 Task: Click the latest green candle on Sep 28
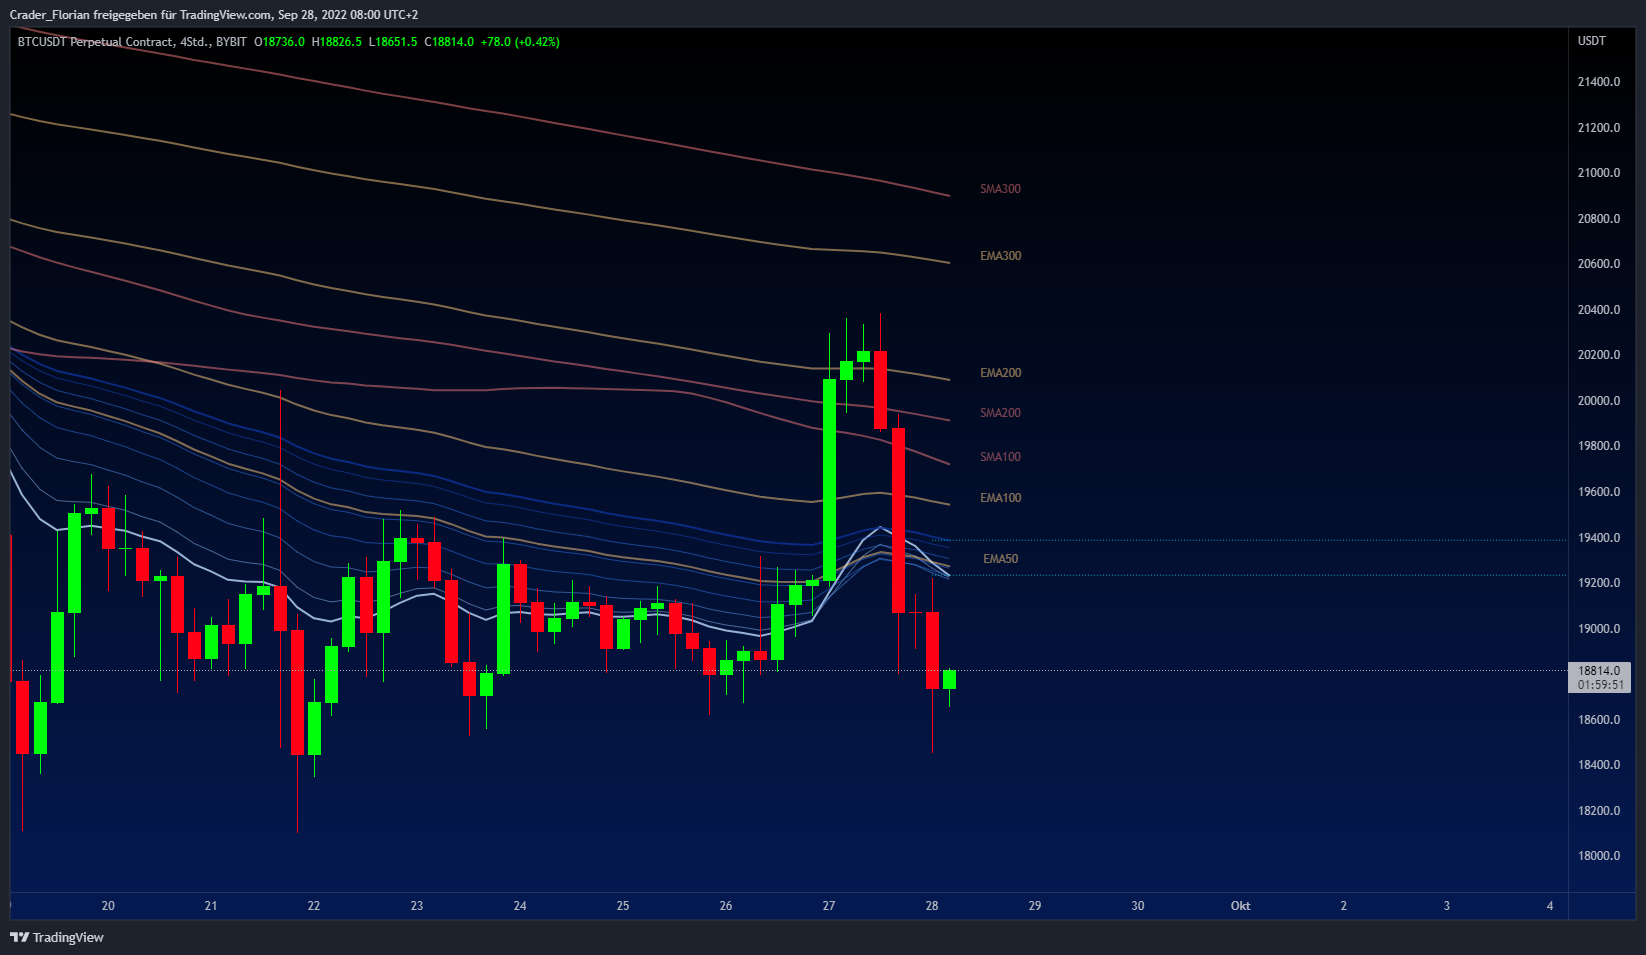949,680
